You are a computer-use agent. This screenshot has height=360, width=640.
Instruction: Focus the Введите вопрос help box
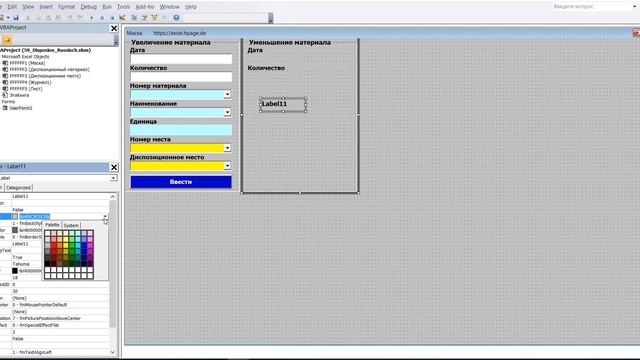point(591,7)
